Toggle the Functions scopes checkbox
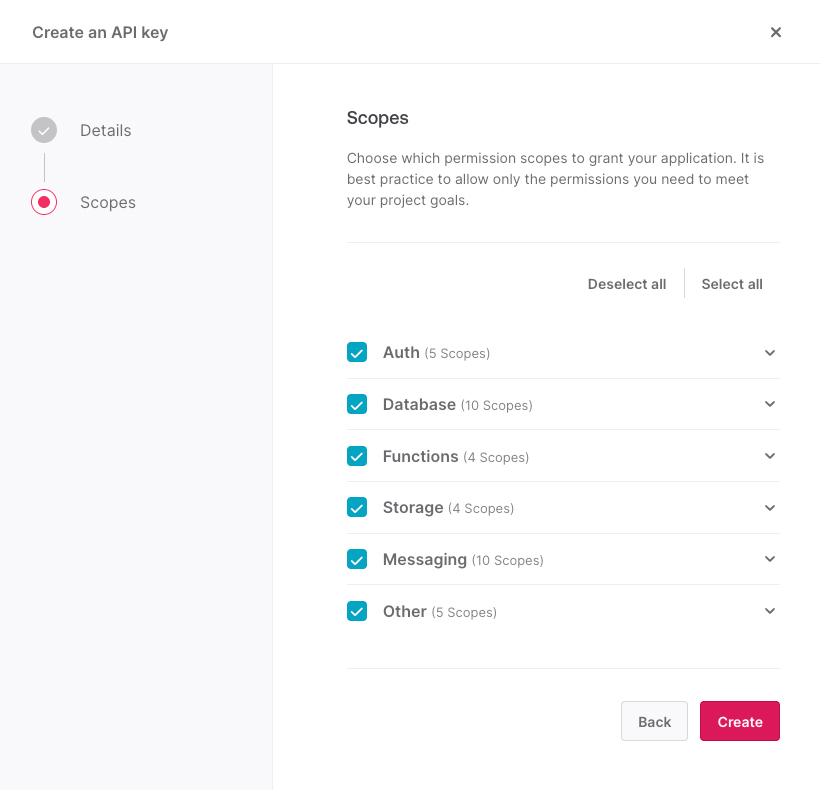 pyautogui.click(x=357, y=456)
